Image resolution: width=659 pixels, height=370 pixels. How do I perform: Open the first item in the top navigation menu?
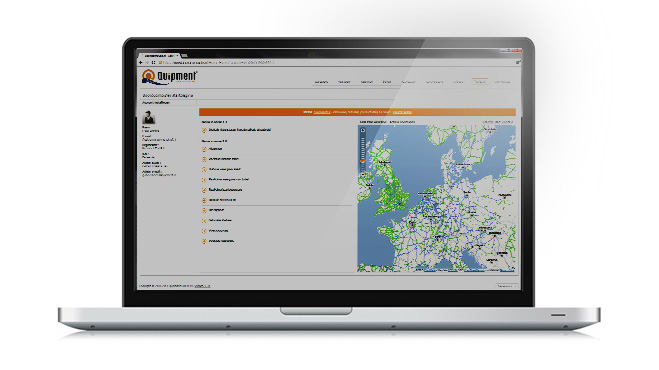coord(321,82)
